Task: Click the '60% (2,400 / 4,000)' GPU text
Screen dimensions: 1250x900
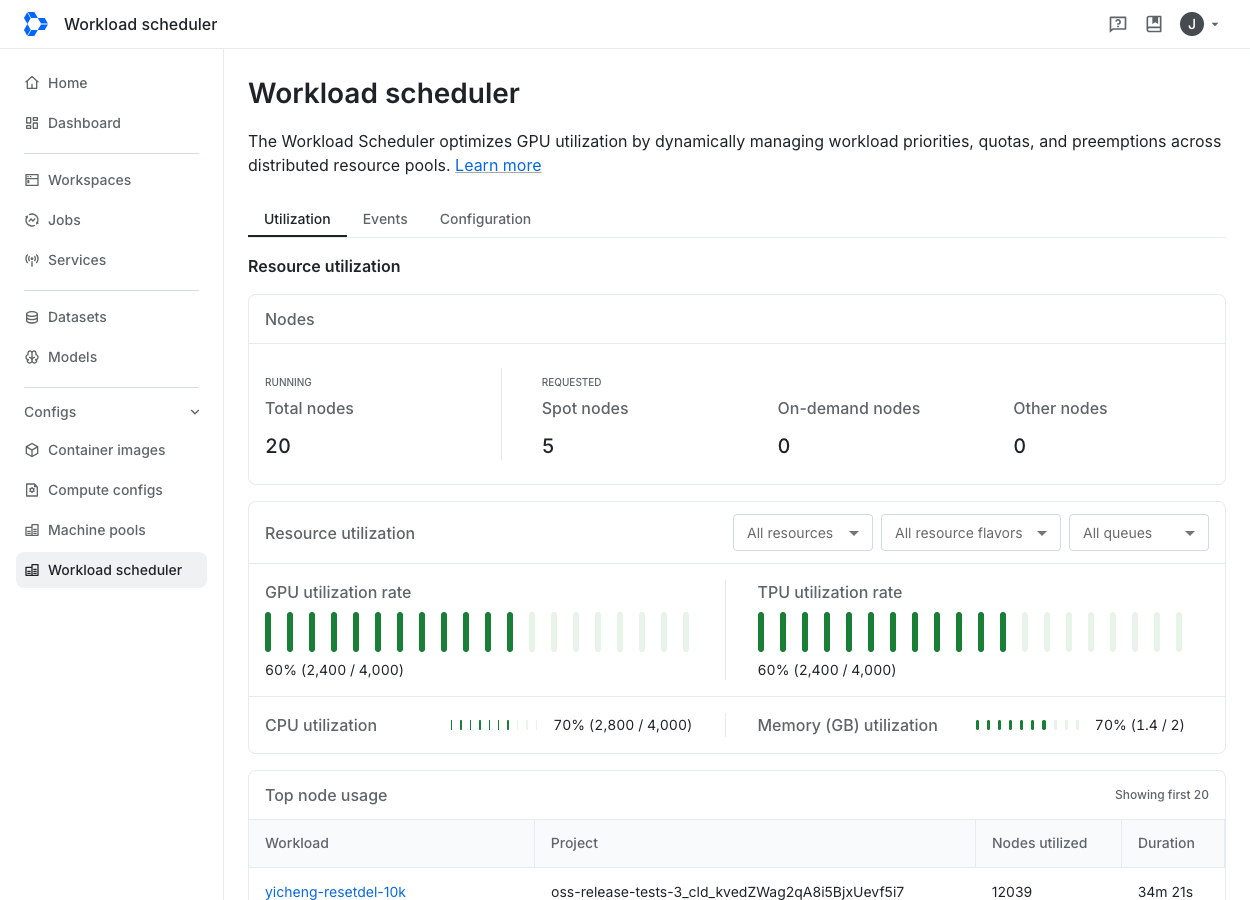Action: (334, 670)
